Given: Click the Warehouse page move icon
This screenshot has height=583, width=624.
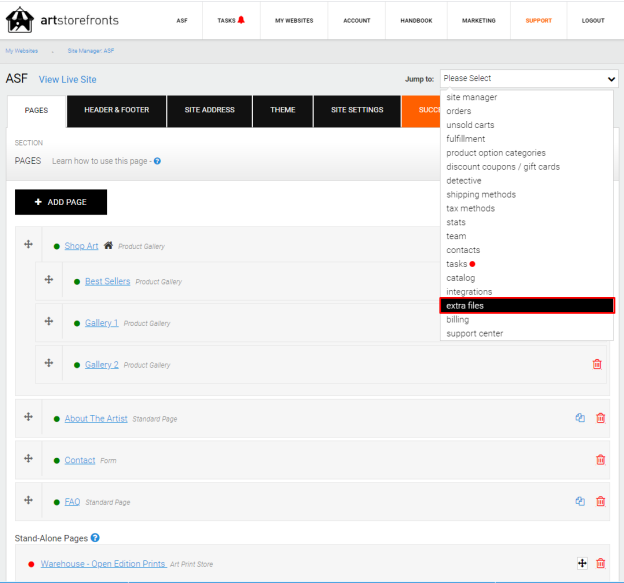Looking at the screenshot, I should click(582, 563).
